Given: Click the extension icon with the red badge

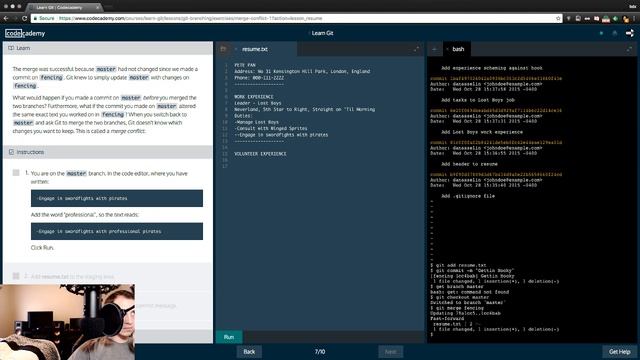Looking at the screenshot, I should pyautogui.click(x=606, y=18).
